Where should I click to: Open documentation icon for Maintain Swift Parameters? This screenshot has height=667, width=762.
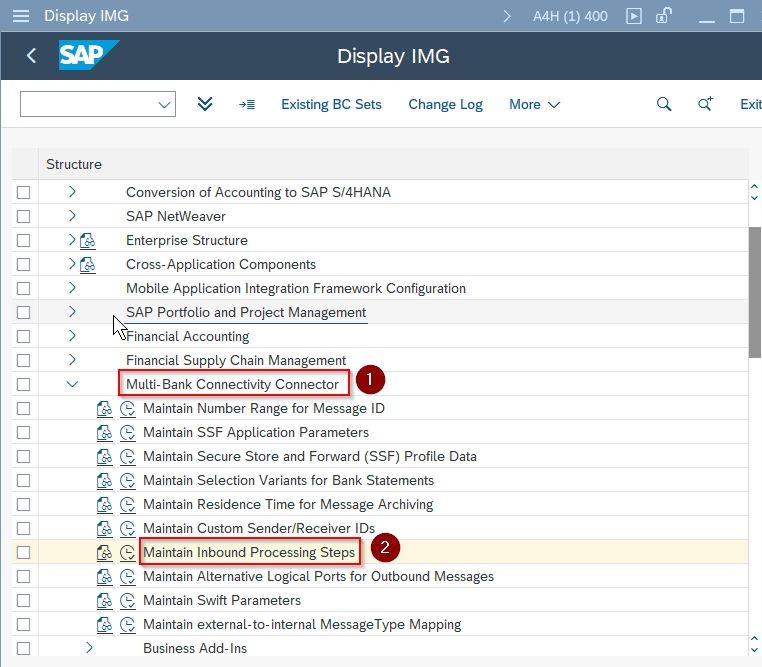point(104,600)
